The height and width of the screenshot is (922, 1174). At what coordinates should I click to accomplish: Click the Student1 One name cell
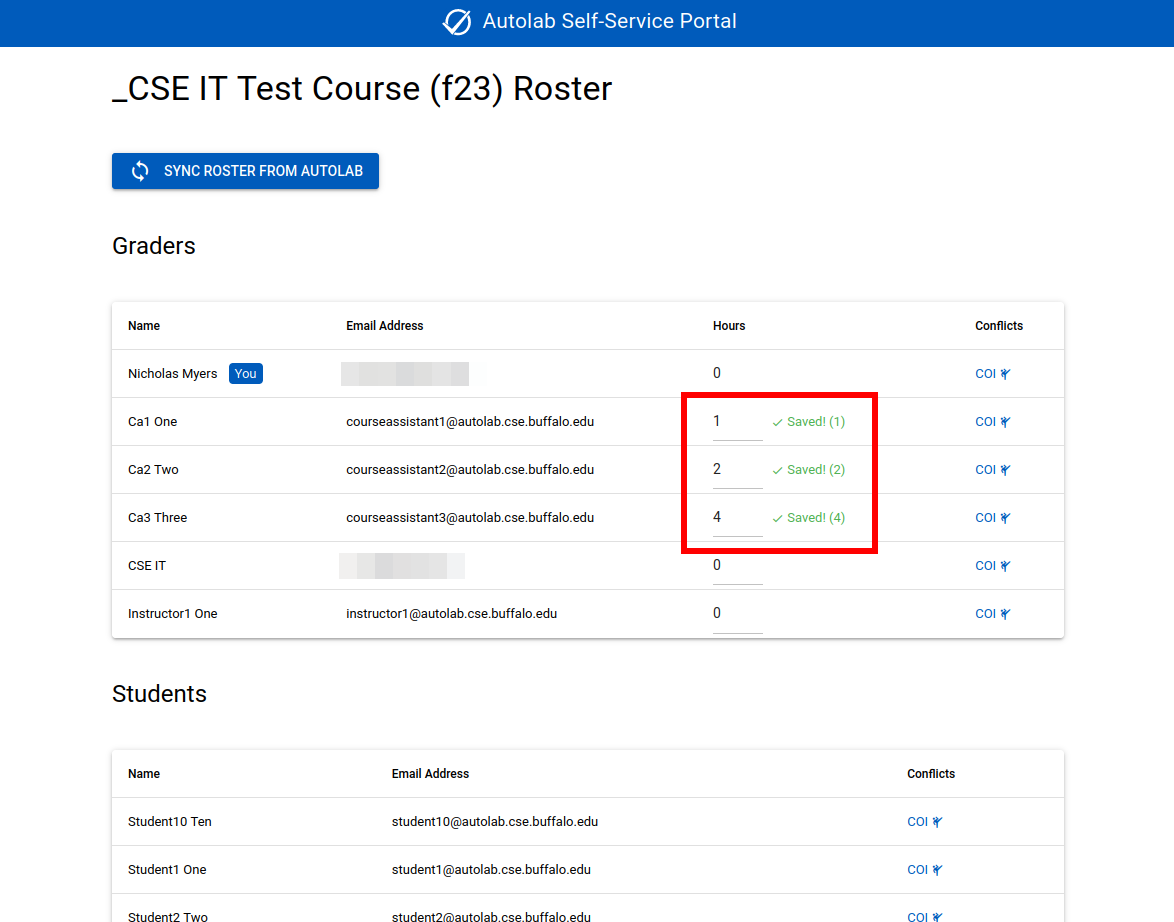tap(167, 870)
